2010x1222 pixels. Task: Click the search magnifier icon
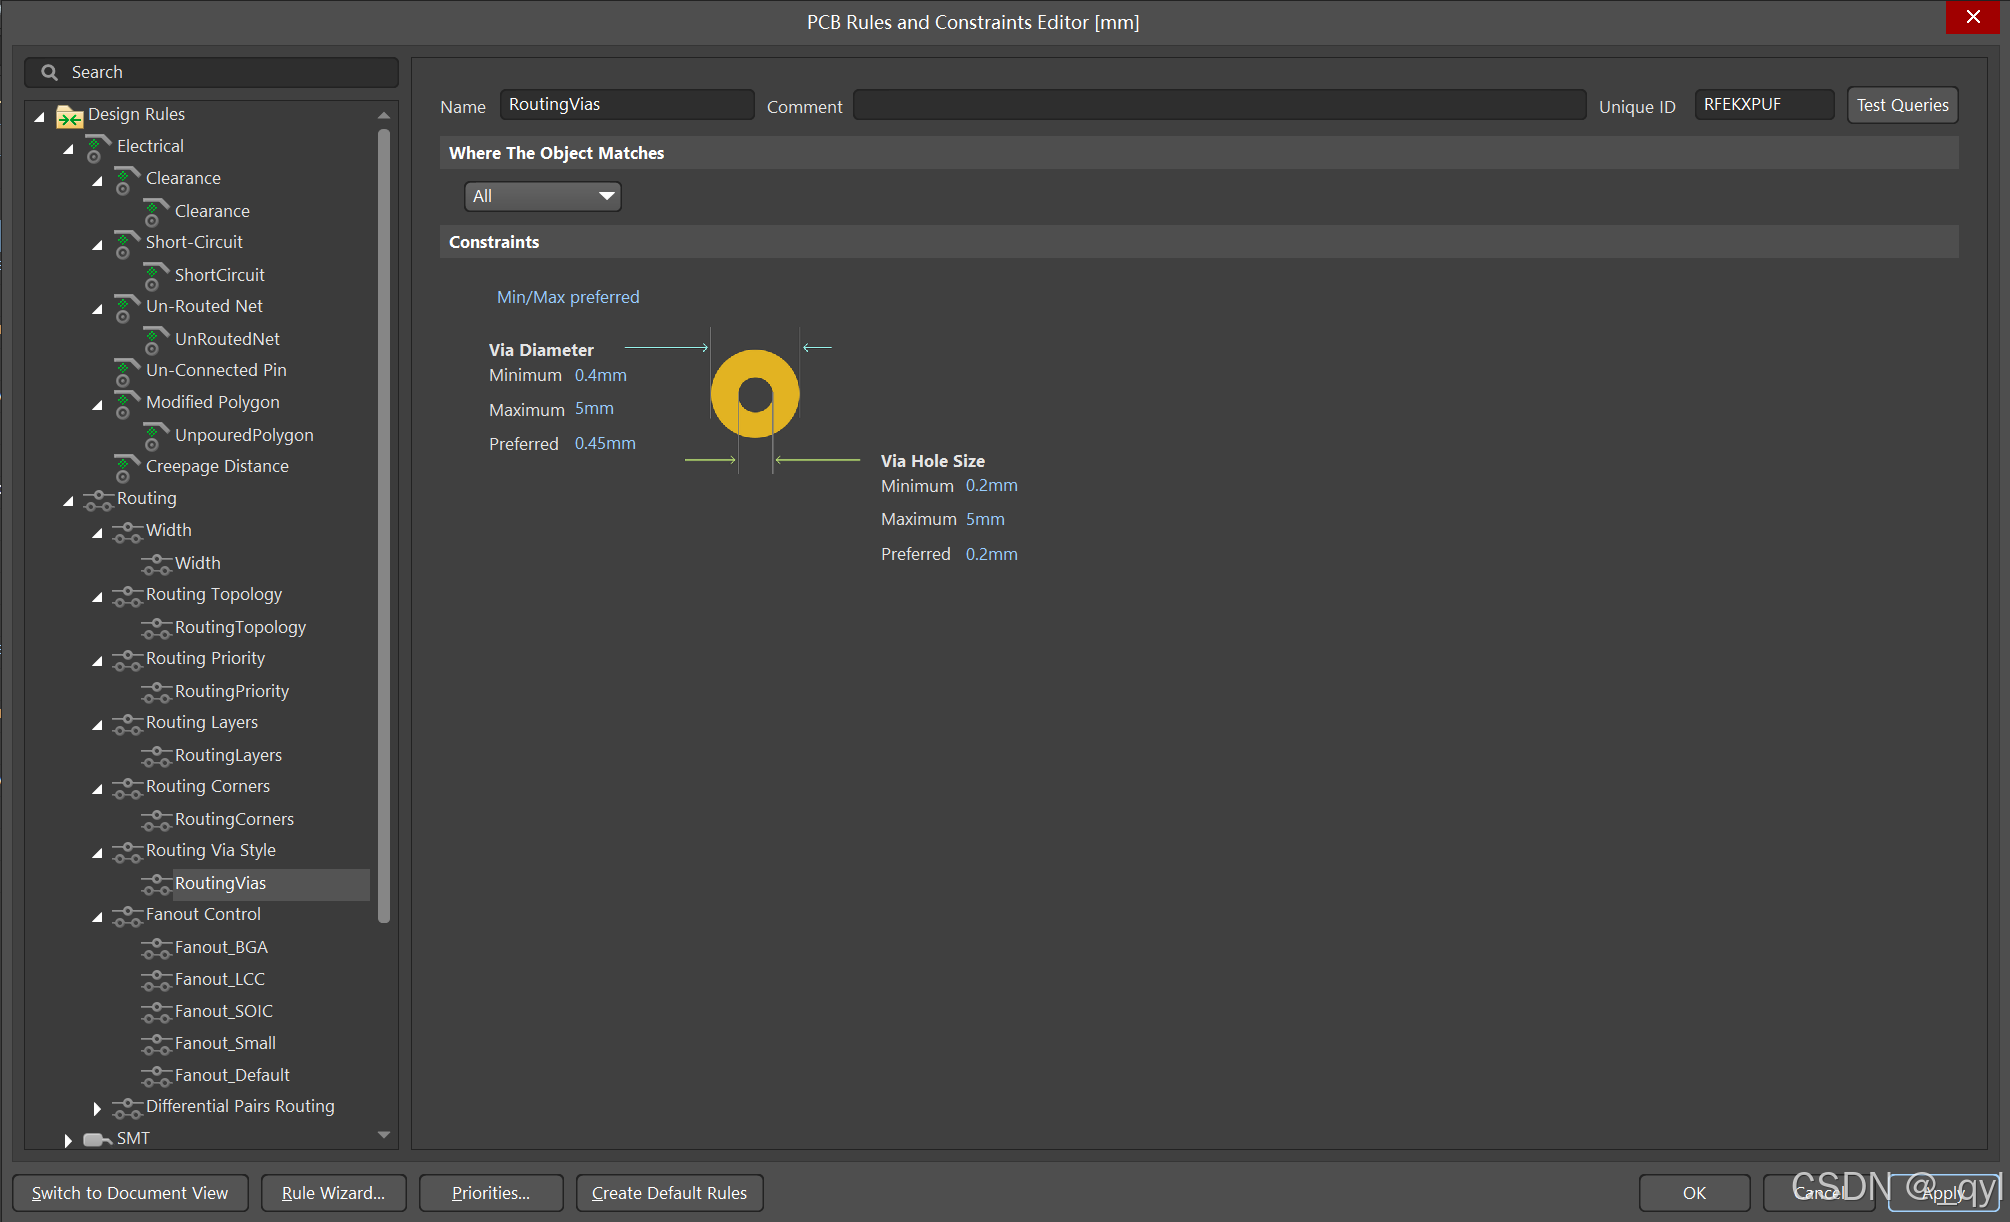coord(49,72)
